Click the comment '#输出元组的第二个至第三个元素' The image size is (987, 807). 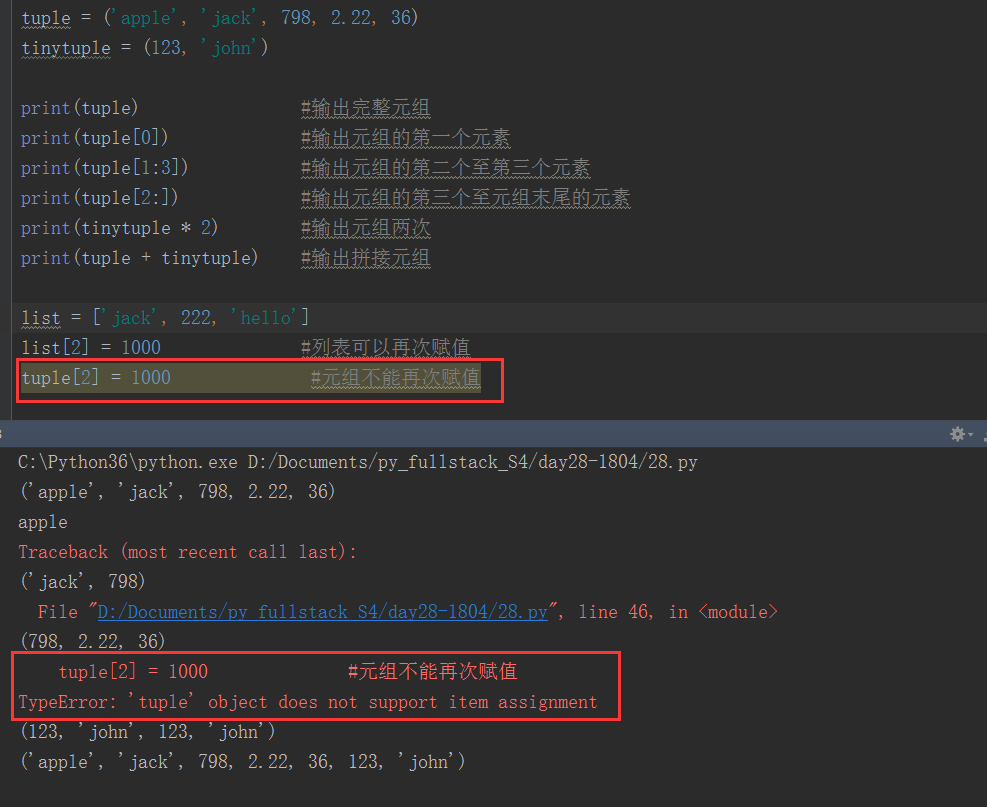pyautogui.click(x=446, y=168)
